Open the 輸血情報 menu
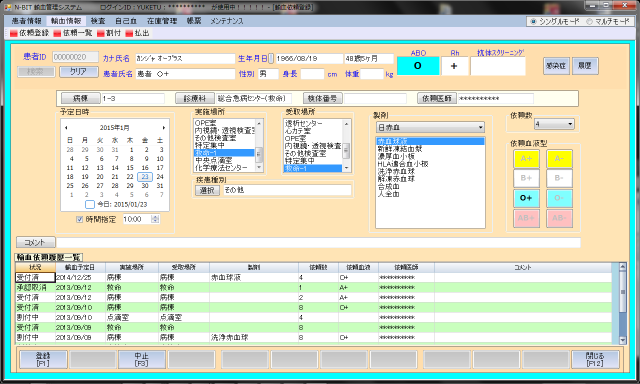Viewport: 640px width, 384px height. pos(66,21)
